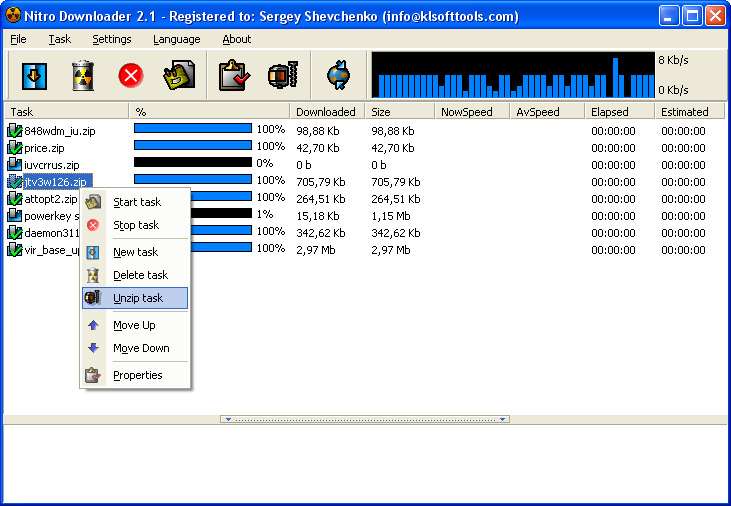This screenshot has width=731, height=506.
Task: Select the iuvcrrus.zip task
Action: click(x=52, y=165)
